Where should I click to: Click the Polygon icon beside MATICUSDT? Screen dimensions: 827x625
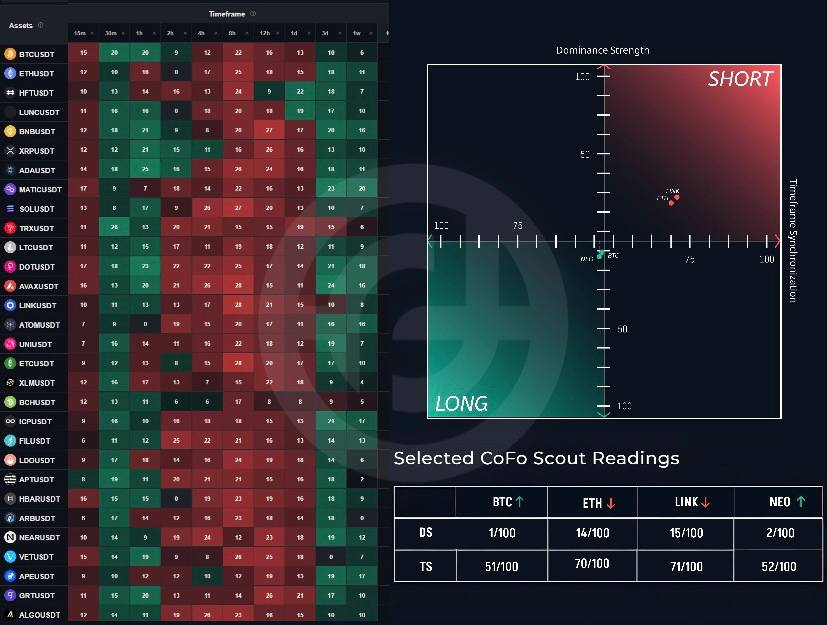[x=10, y=189]
